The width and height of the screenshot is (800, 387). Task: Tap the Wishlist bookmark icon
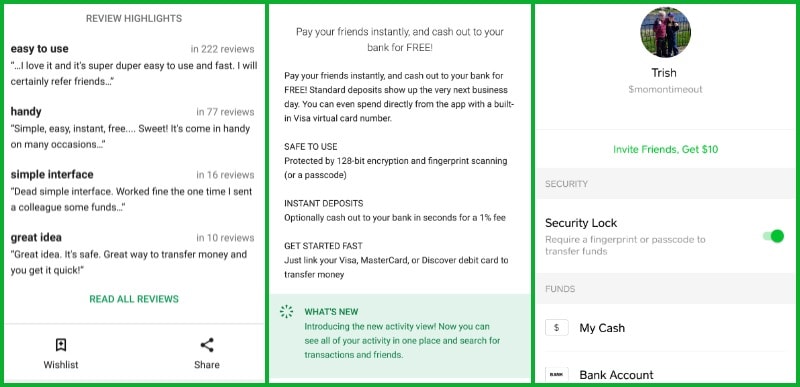click(61, 345)
